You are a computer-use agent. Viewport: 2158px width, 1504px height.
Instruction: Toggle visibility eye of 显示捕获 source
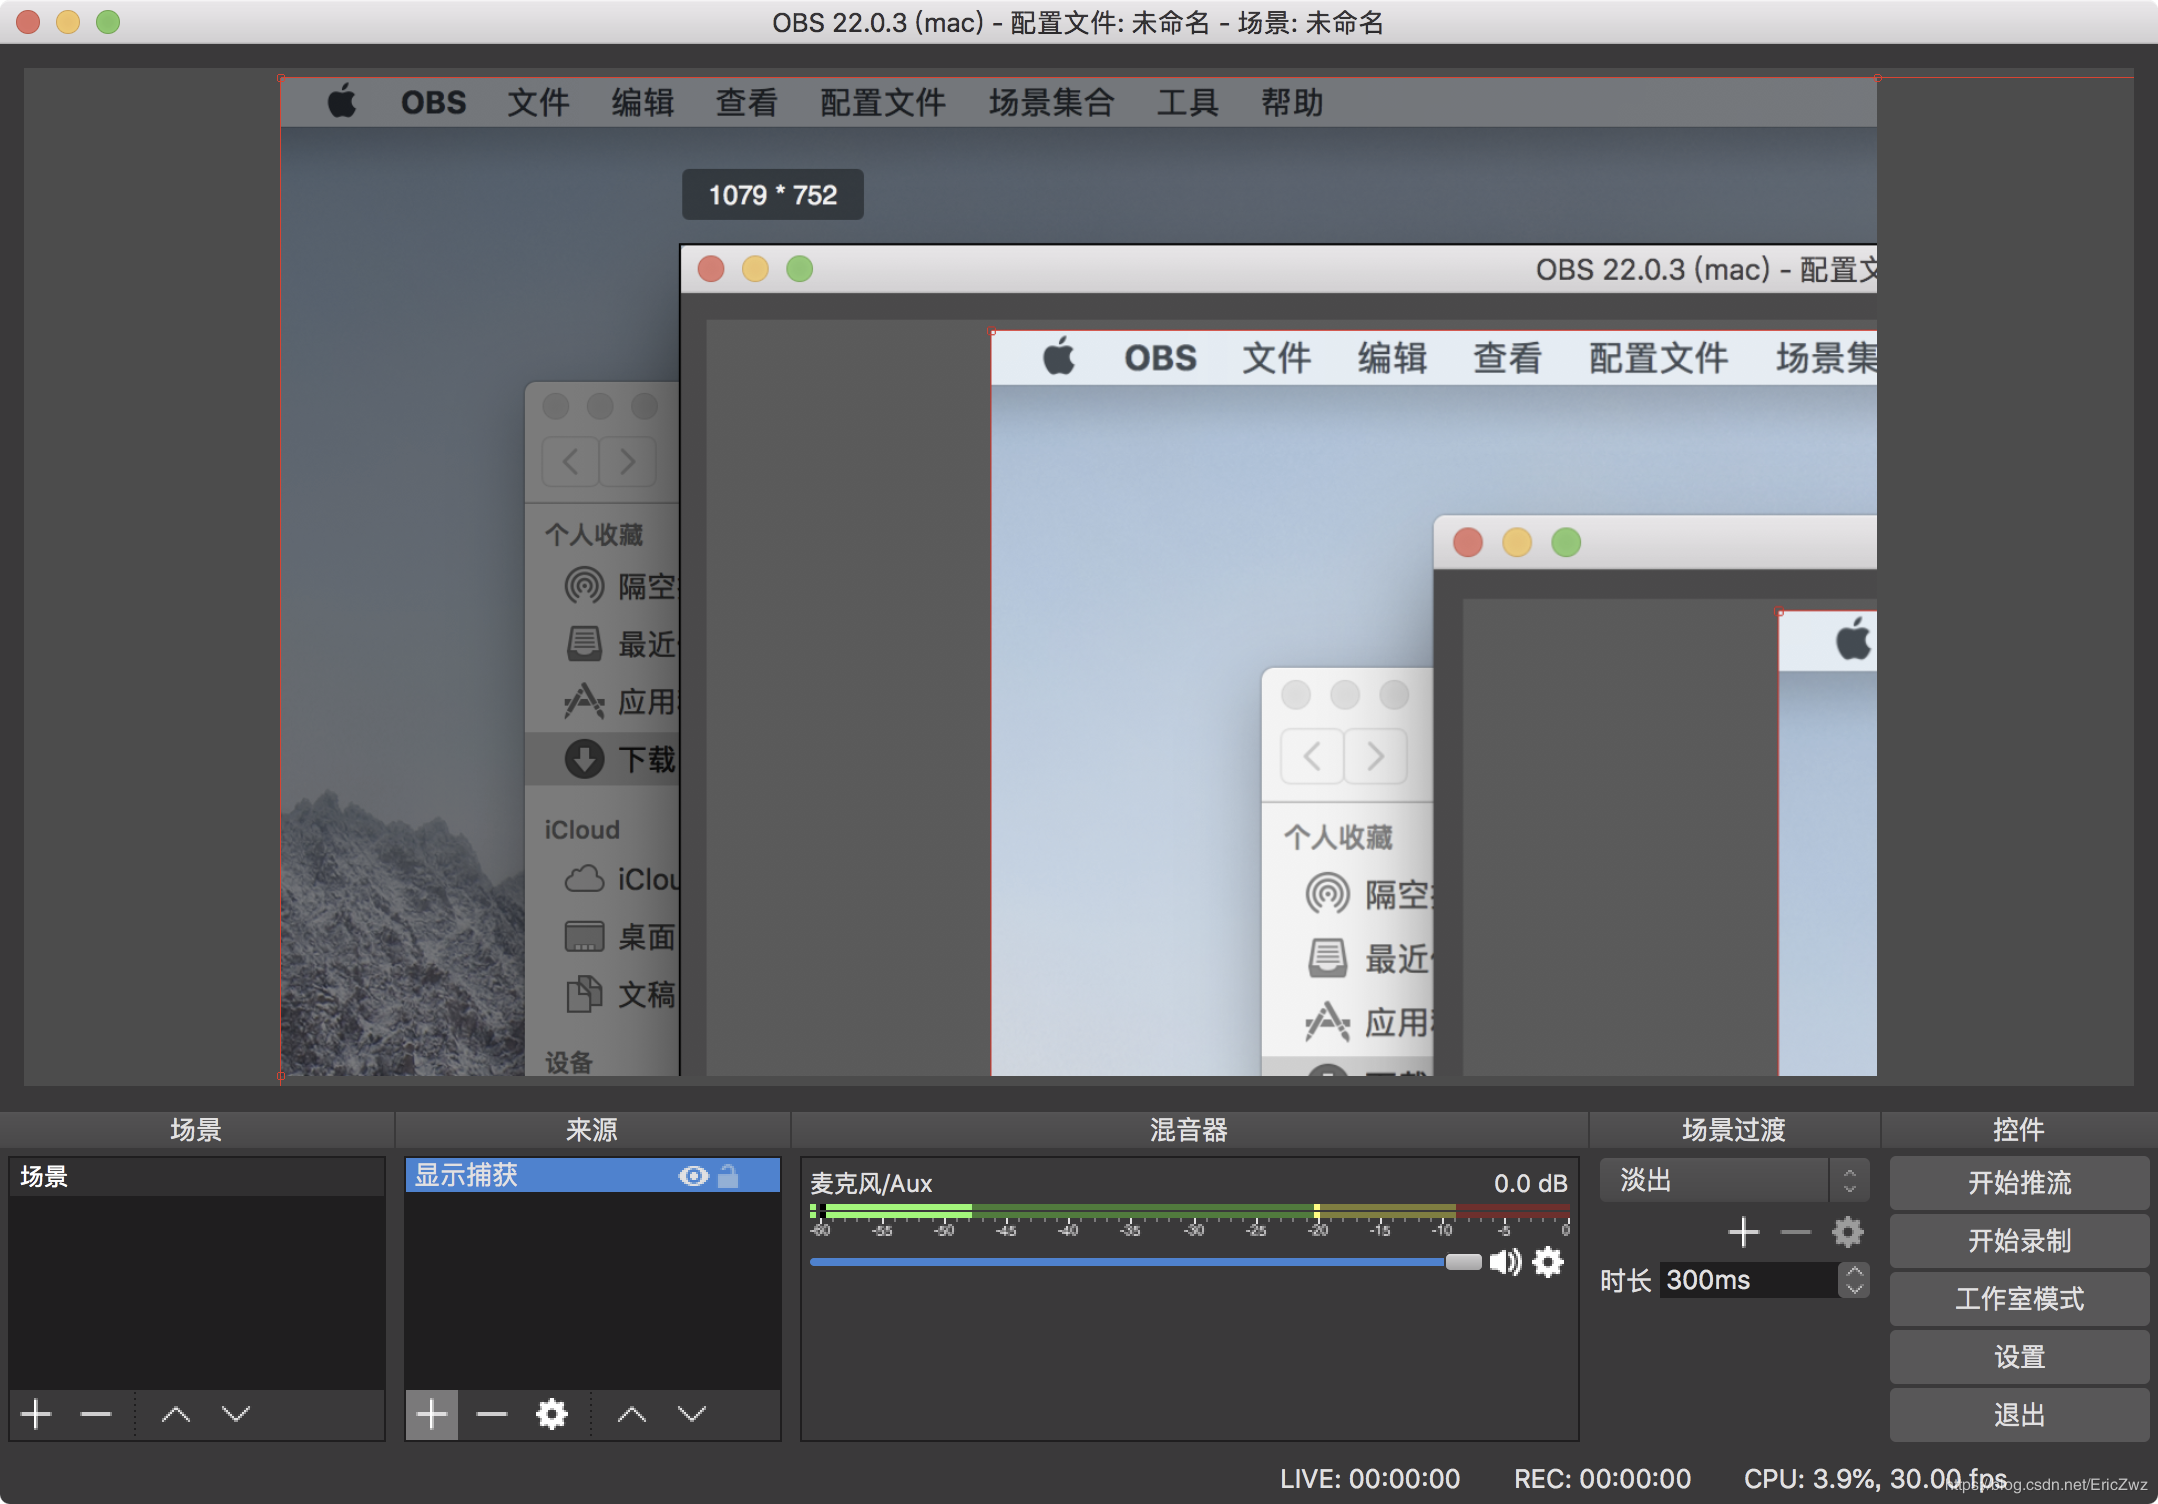click(693, 1176)
